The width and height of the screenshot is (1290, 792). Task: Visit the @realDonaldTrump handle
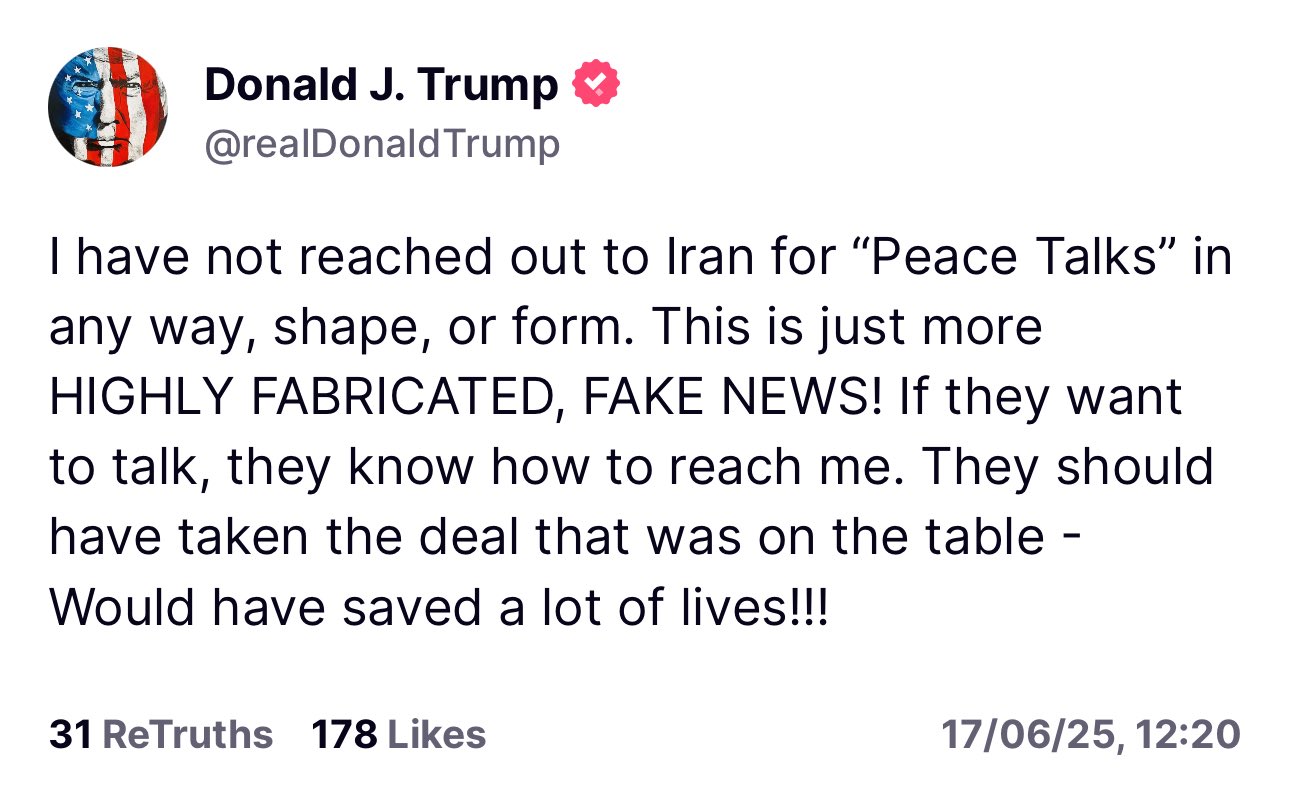382,145
